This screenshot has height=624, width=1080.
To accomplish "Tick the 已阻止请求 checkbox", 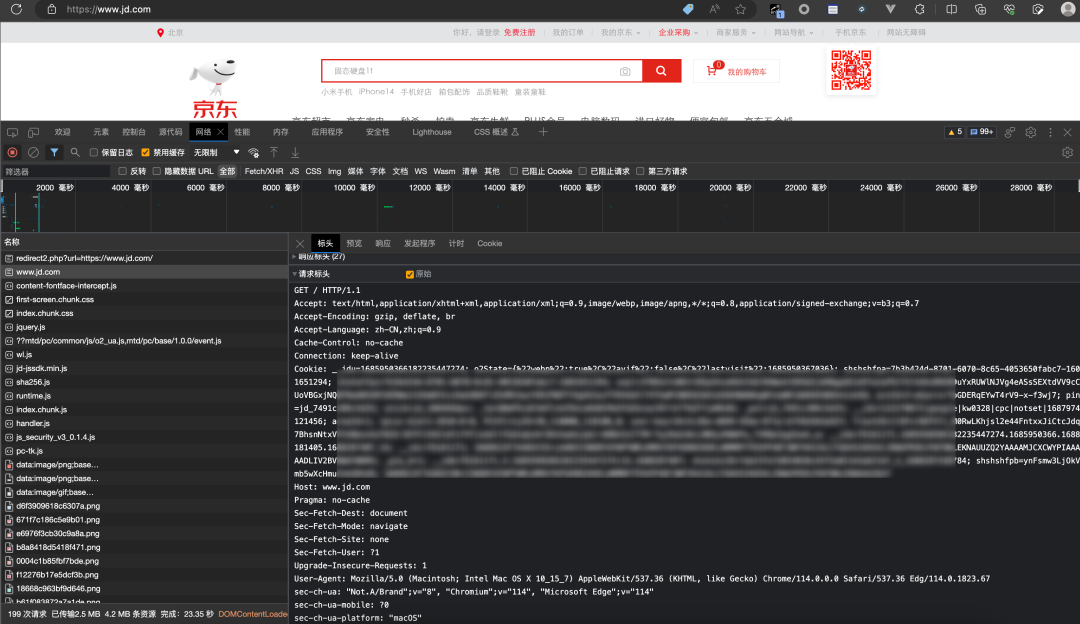I will (583, 171).
